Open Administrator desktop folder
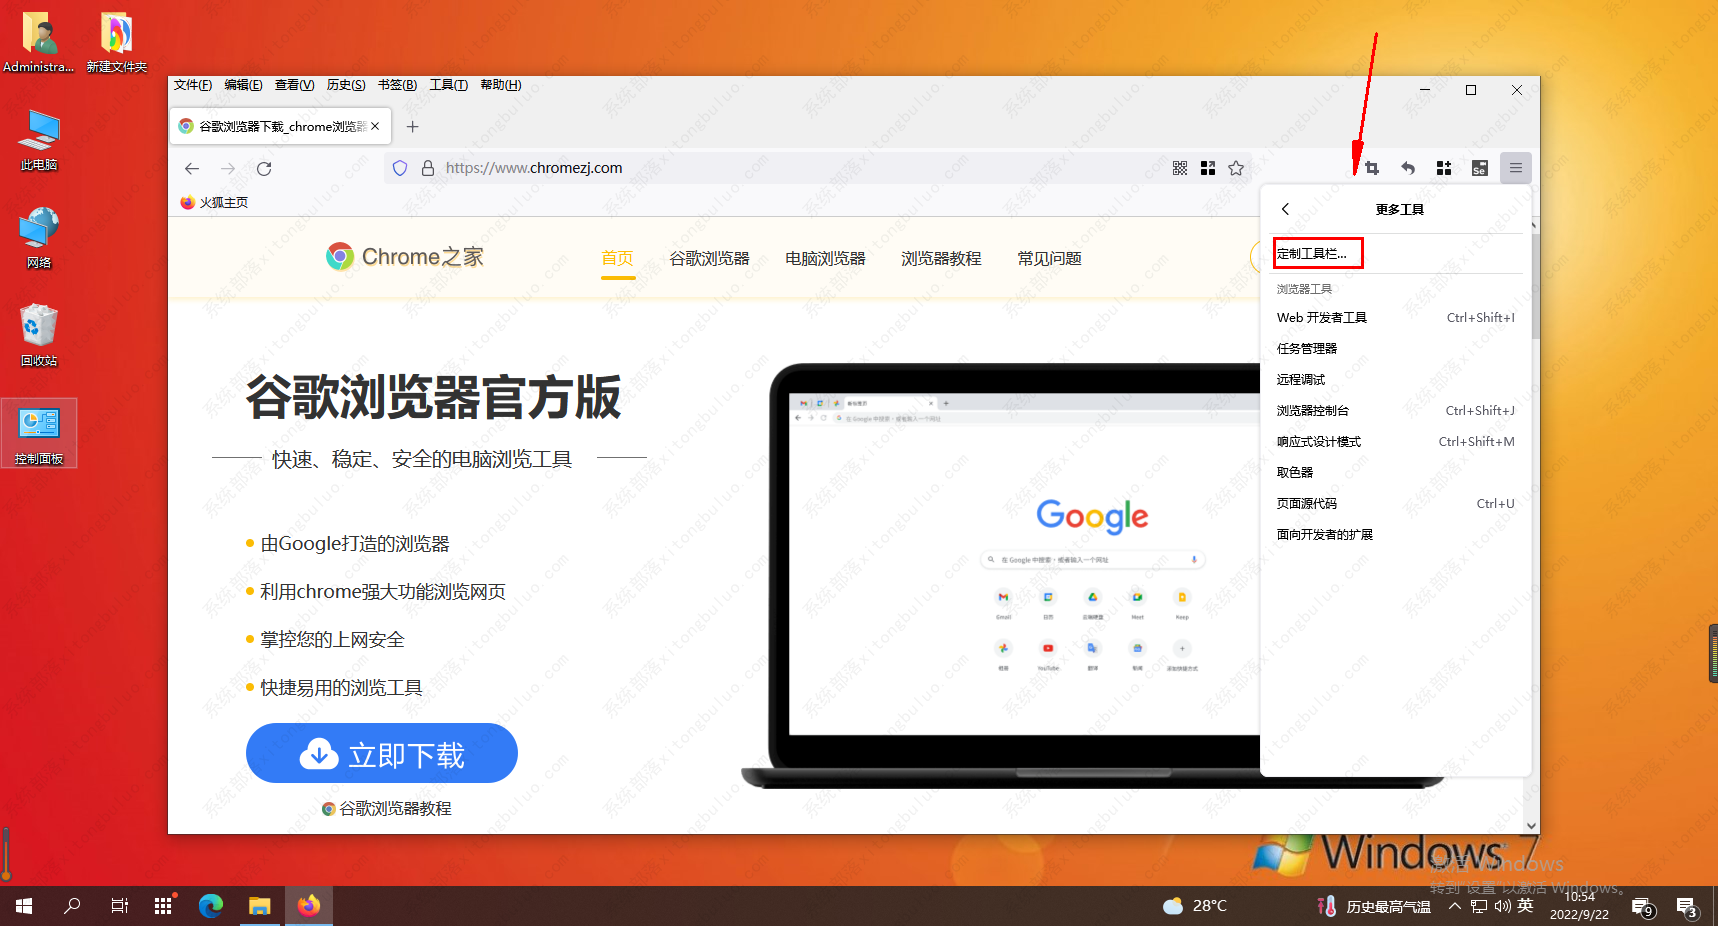 pos(39,43)
